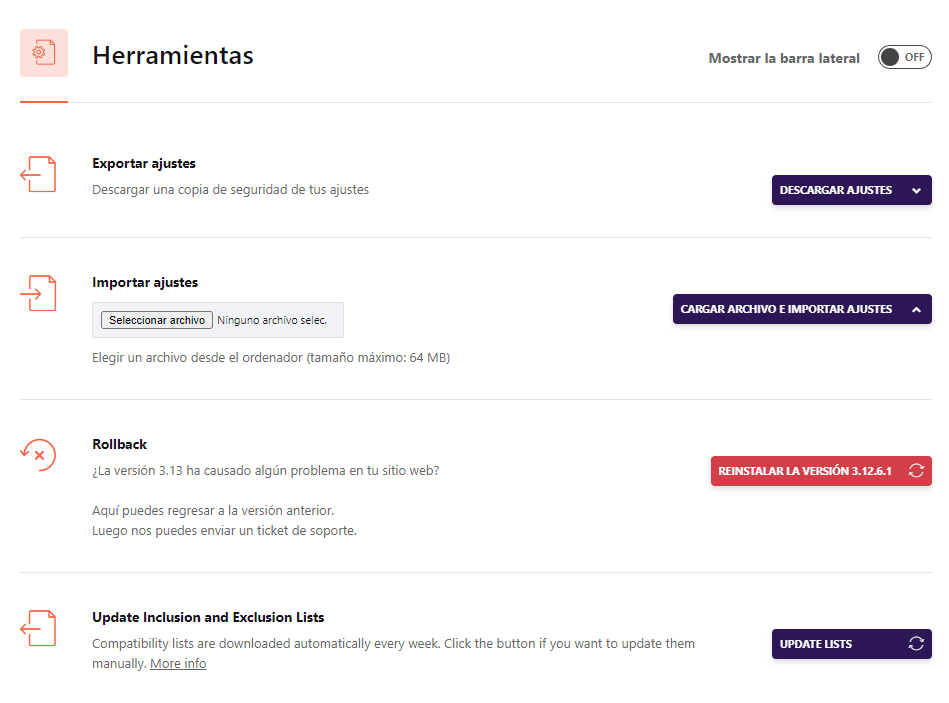The image size is (949, 703).
Task: Click the Herramientas gear header icon
Action: [43, 53]
